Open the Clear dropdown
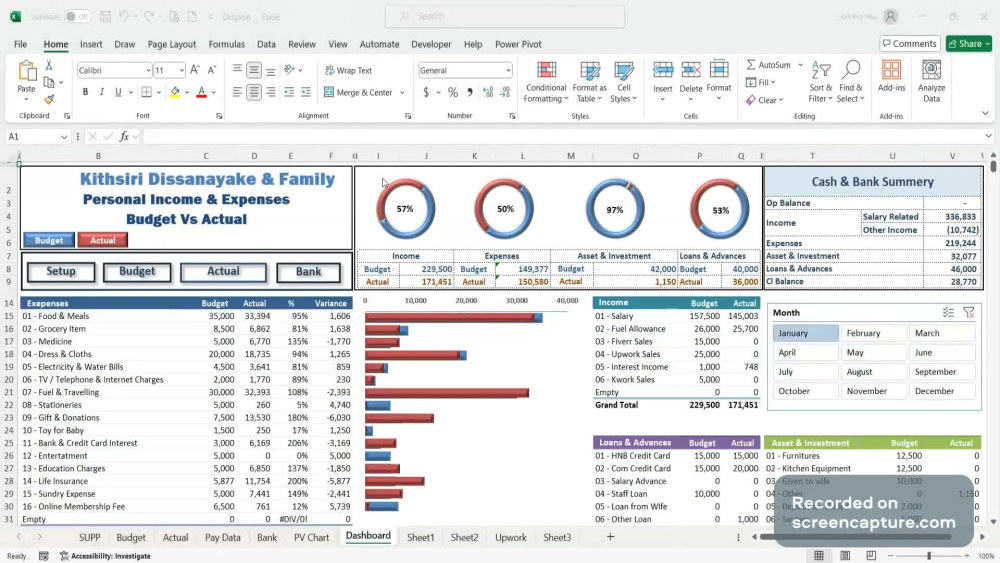 pos(765,100)
